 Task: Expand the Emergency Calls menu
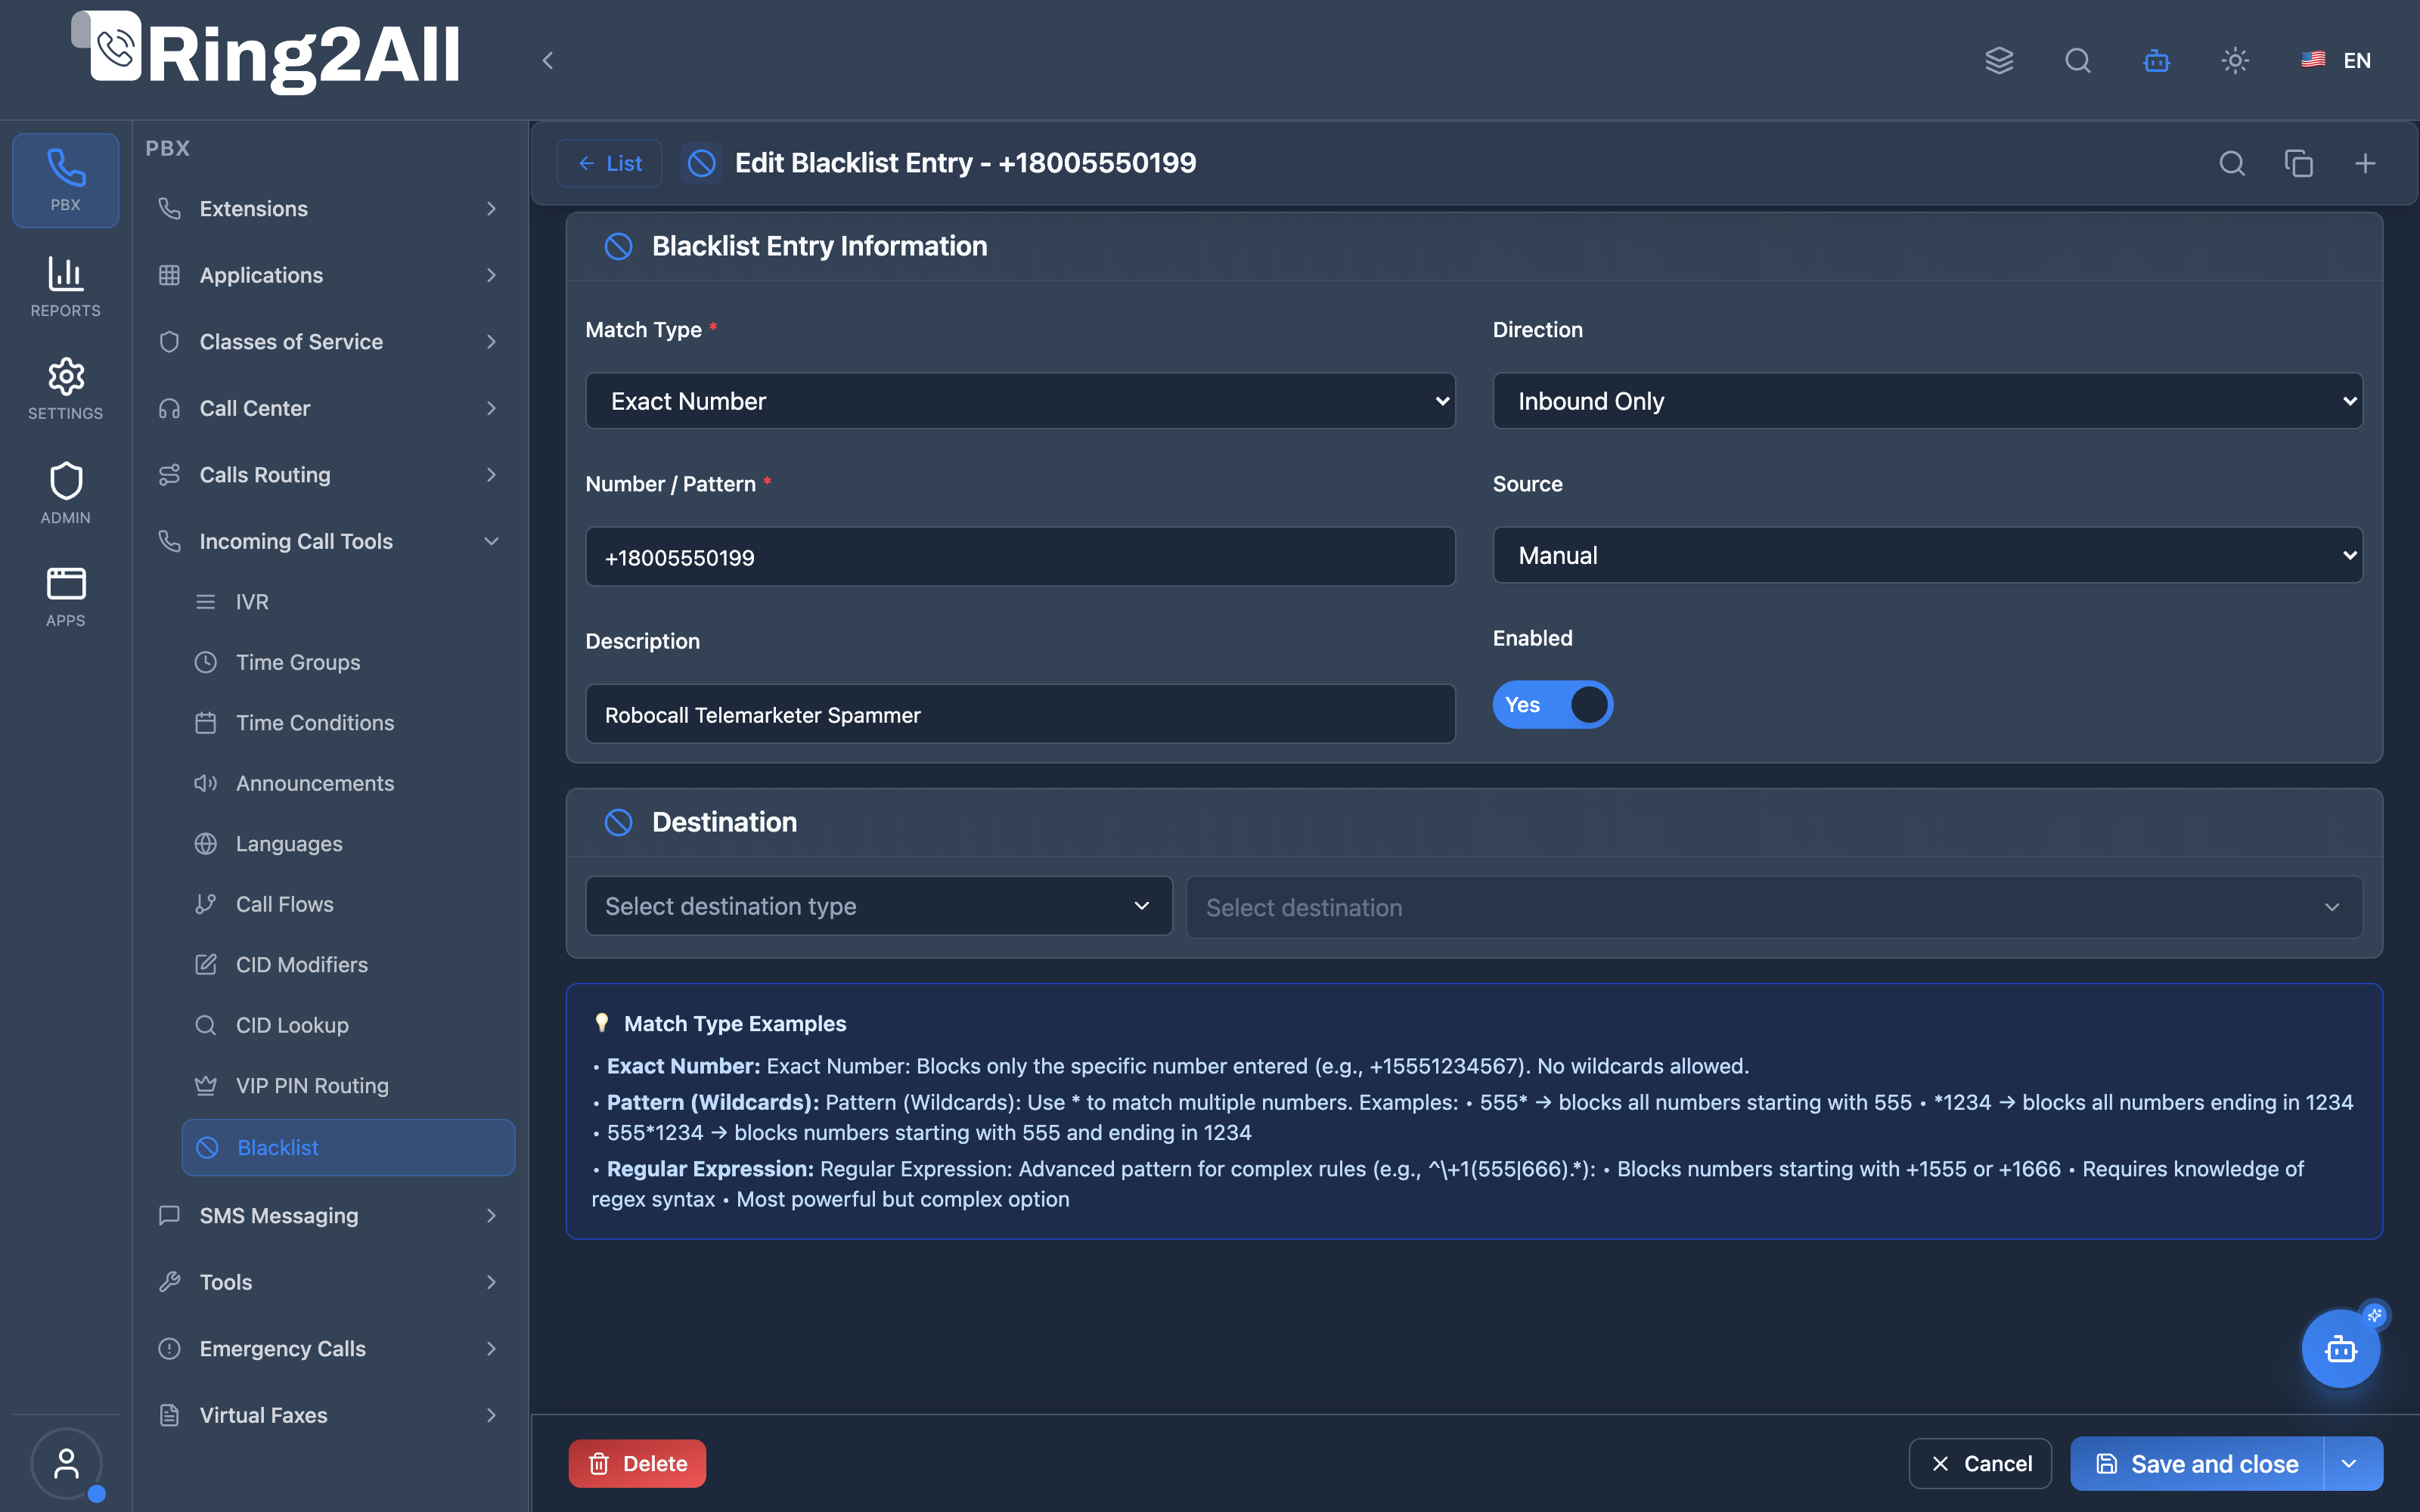click(x=329, y=1349)
